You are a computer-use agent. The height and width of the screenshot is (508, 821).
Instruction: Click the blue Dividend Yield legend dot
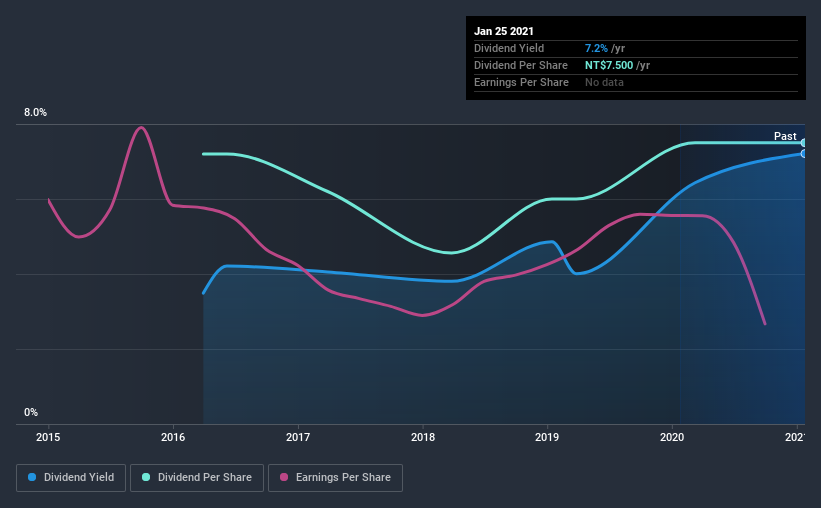tap(32, 477)
